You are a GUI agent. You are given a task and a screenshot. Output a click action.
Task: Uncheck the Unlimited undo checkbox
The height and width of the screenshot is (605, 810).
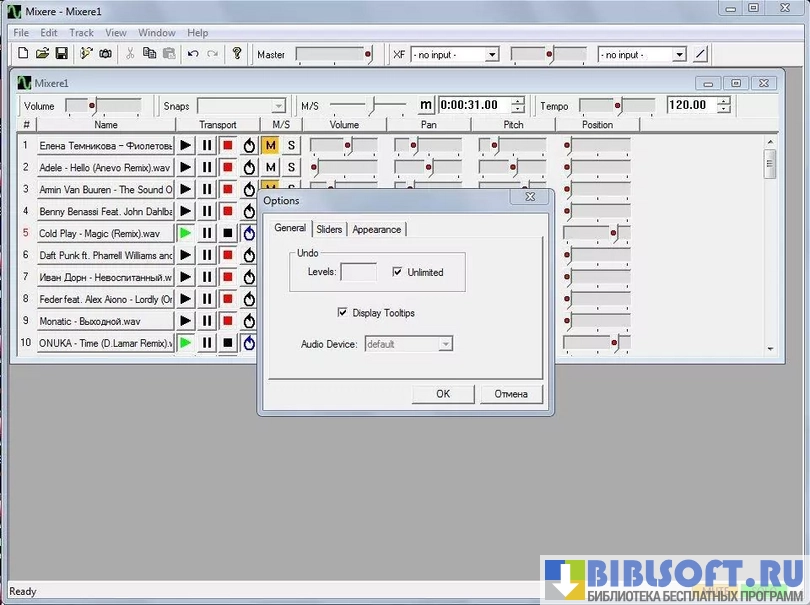click(398, 272)
